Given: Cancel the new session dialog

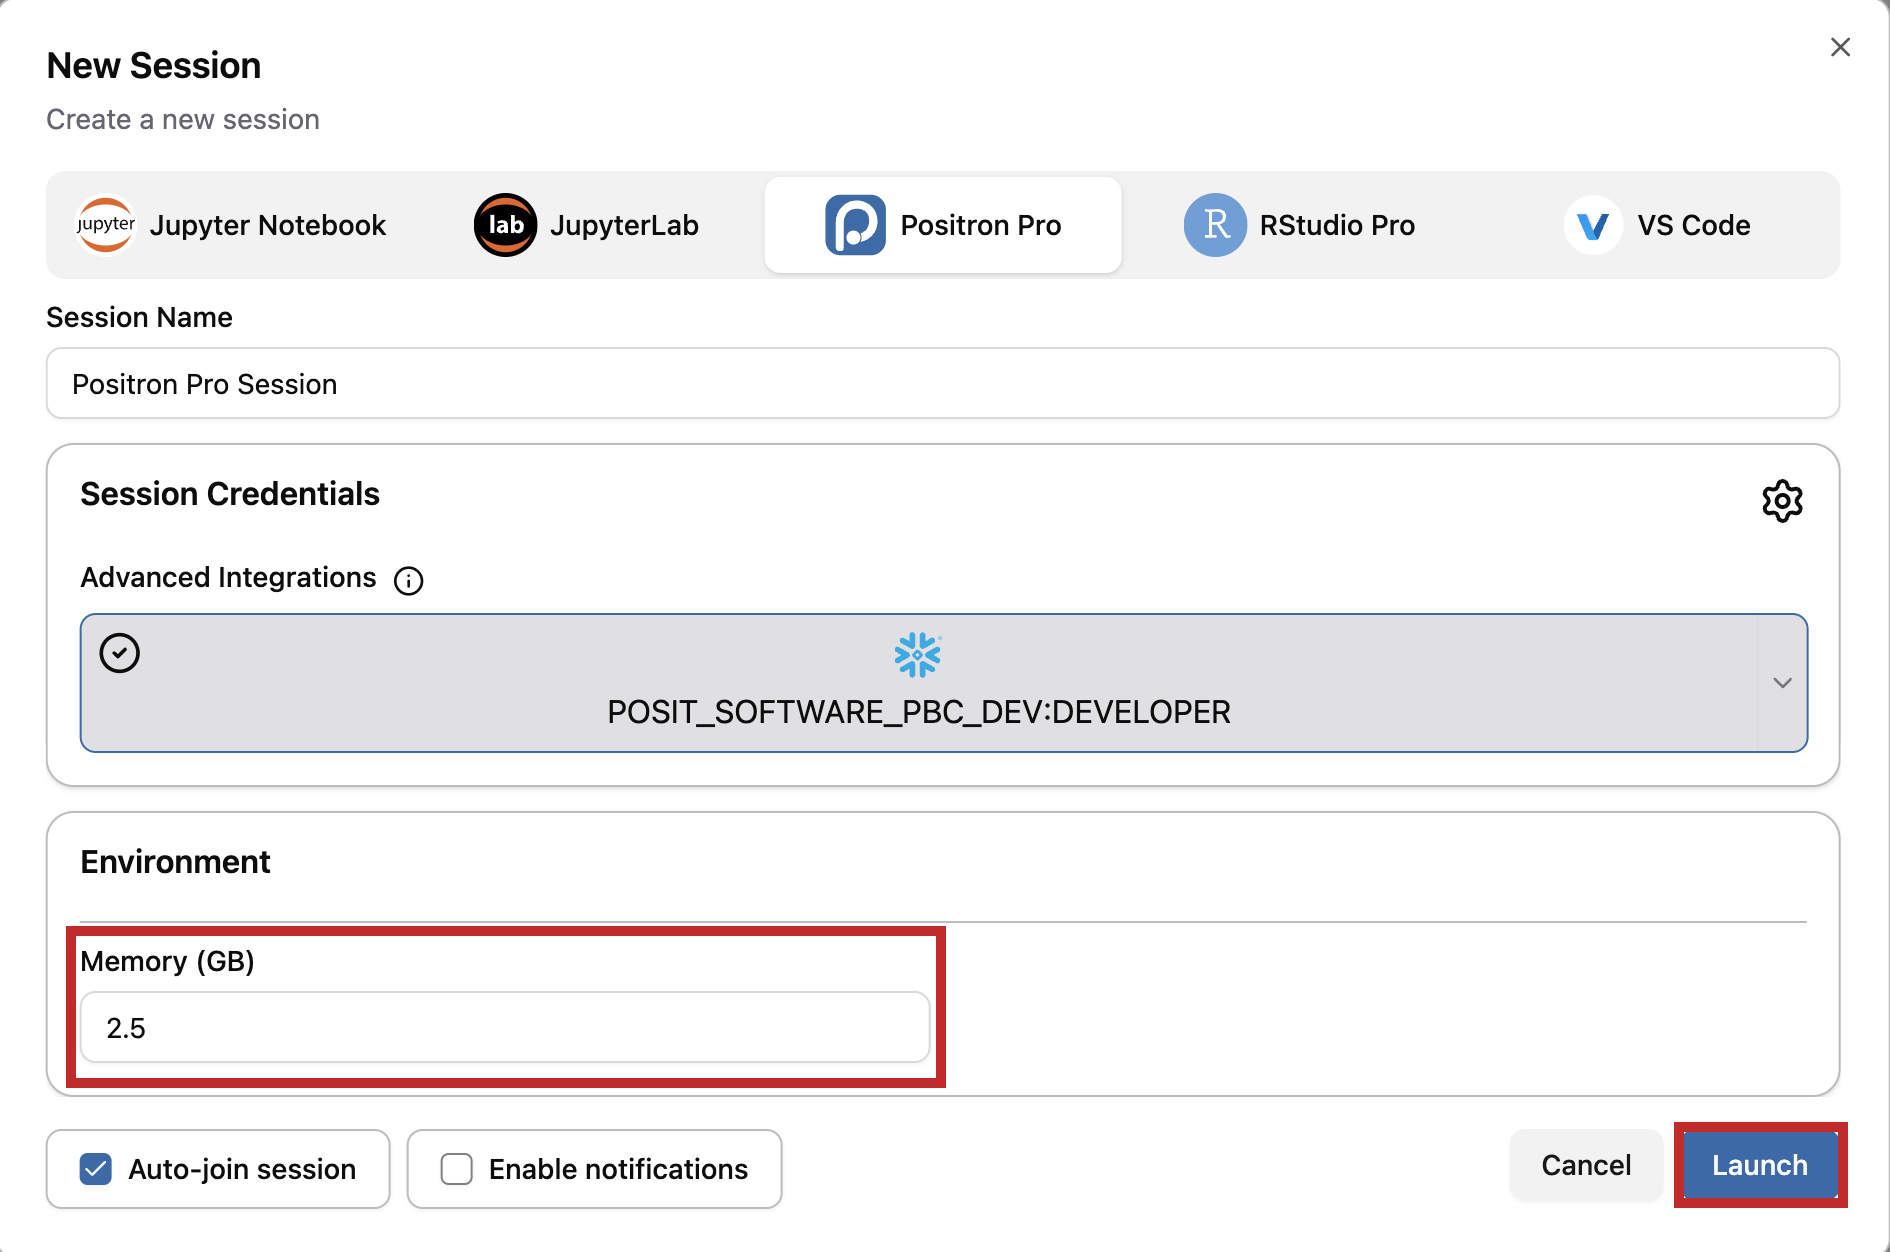Looking at the screenshot, I should (1585, 1165).
